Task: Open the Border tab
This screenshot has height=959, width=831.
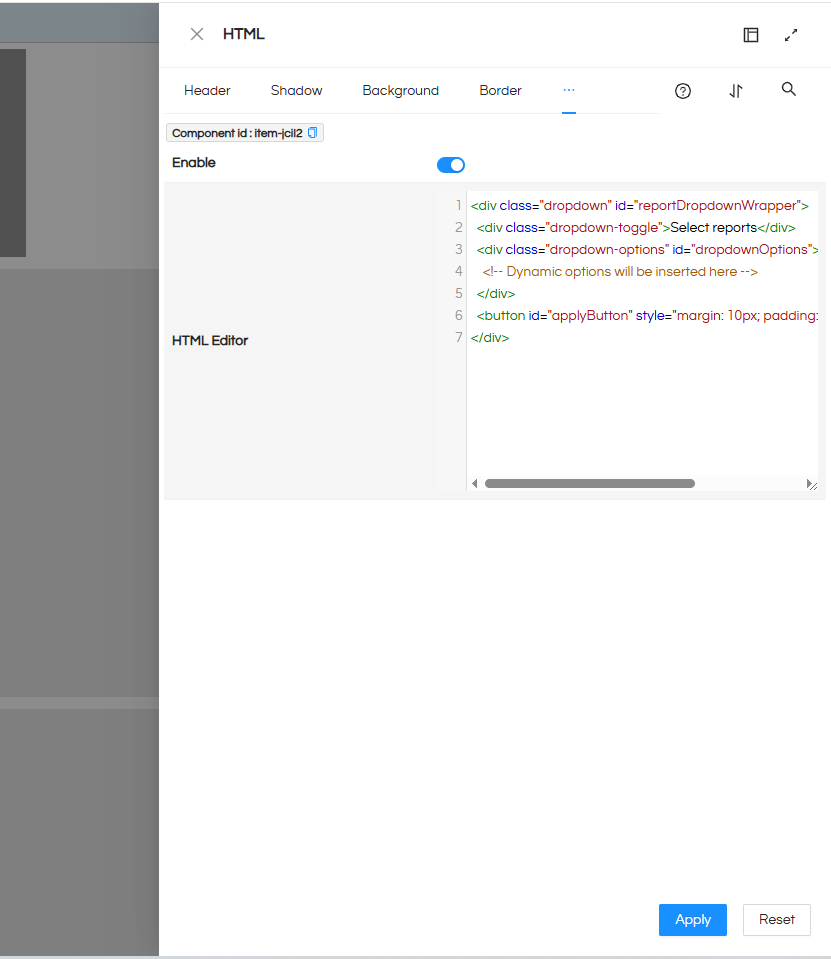Action: pyautogui.click(x=500, y=91)
